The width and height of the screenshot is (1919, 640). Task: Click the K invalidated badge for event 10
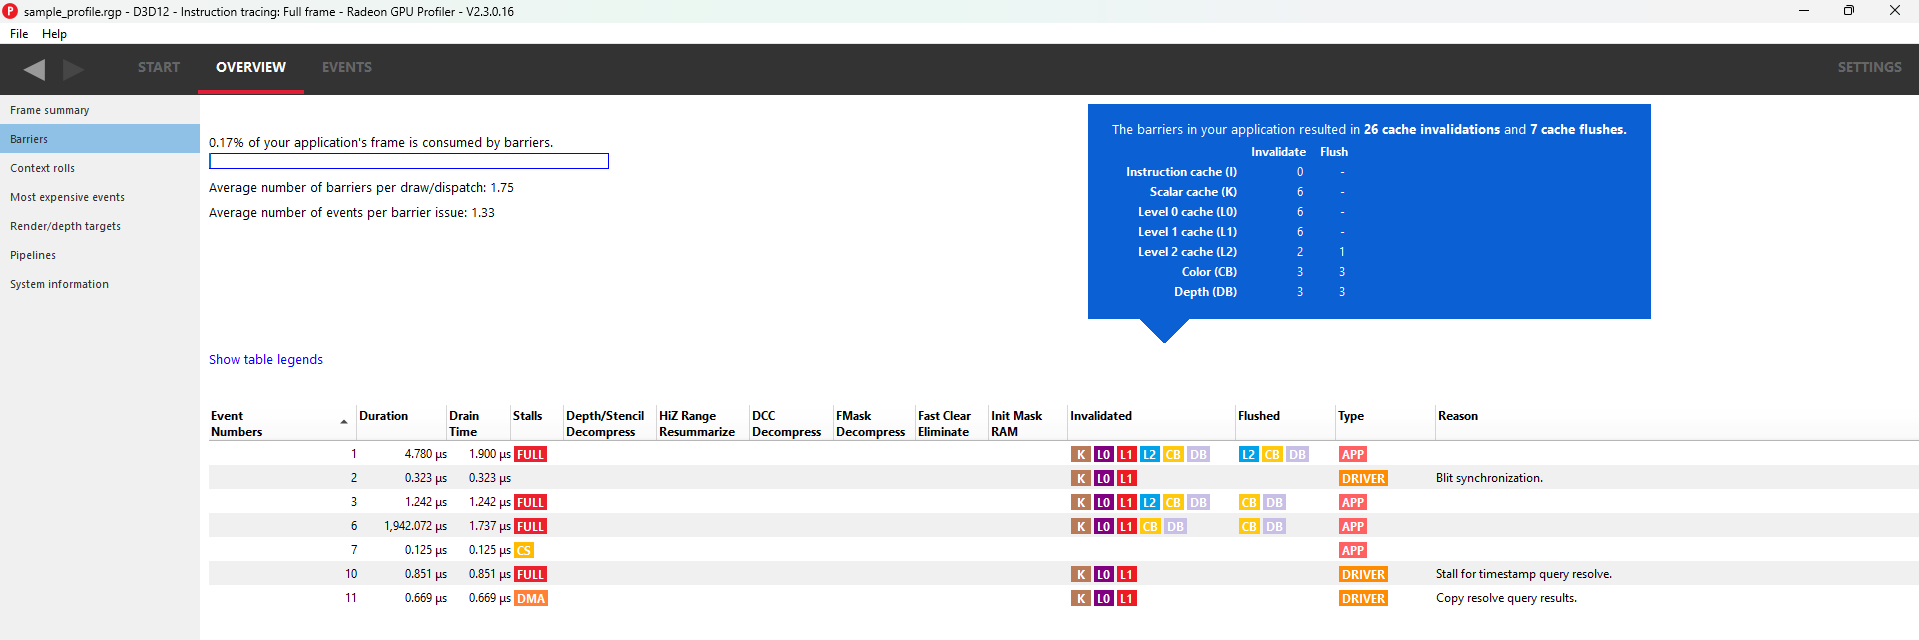(x=1080, y=574)
